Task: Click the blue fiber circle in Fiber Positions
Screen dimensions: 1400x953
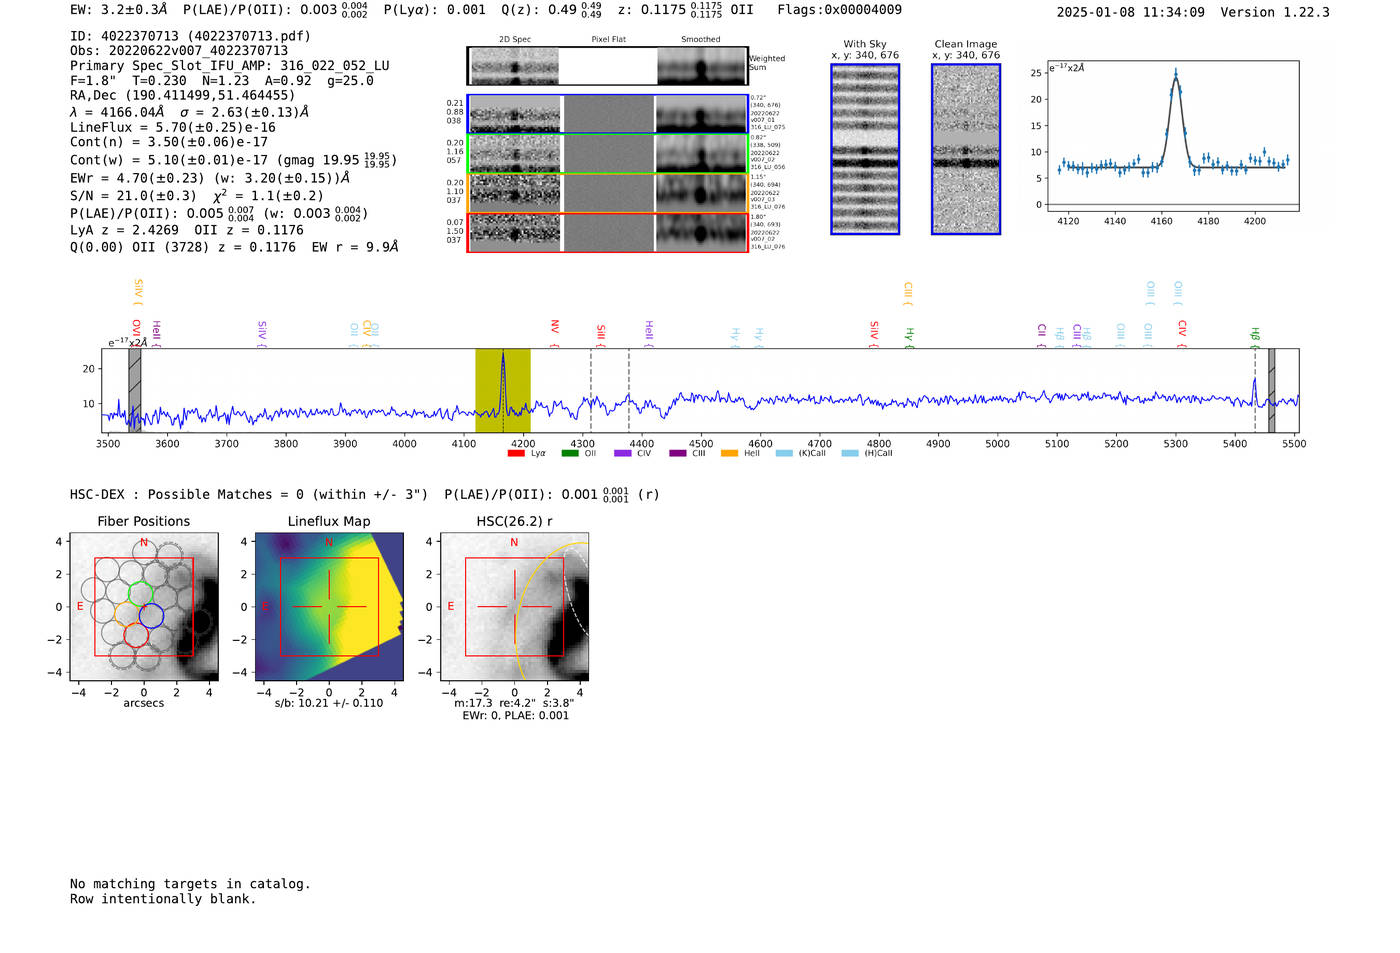Action: click(152, 615)
